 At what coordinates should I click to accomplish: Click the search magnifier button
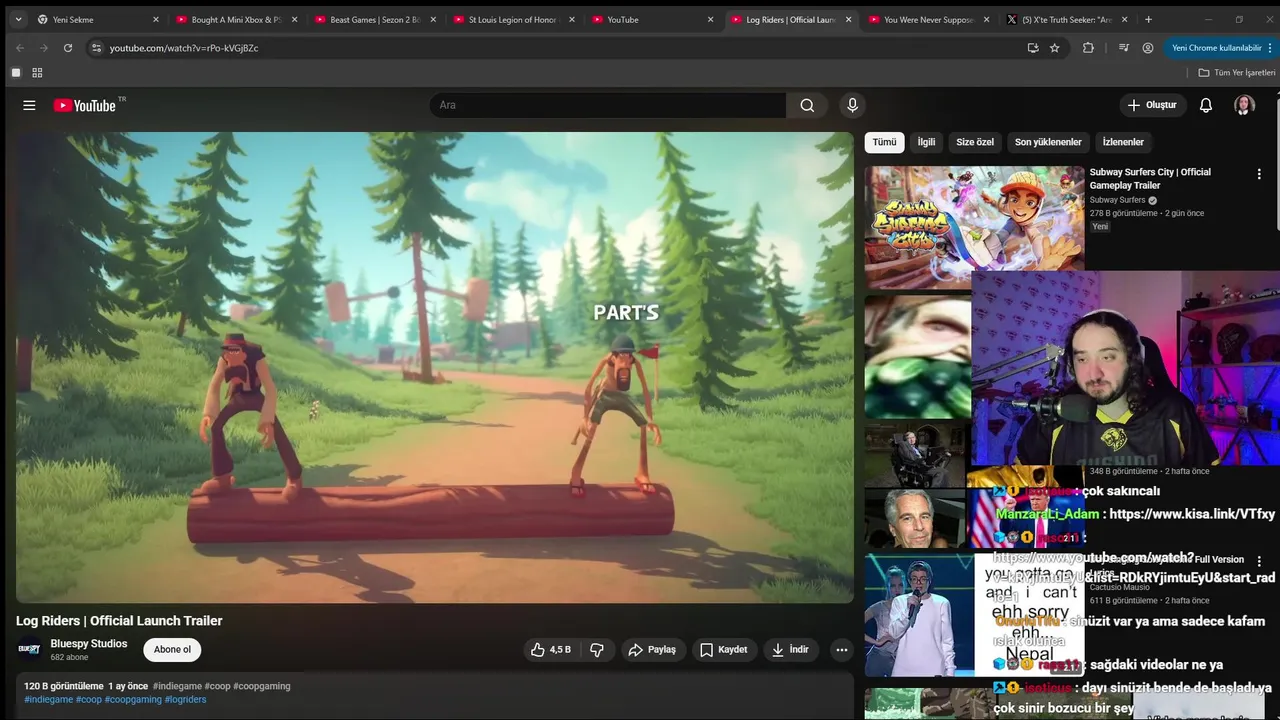(x=807, y=105)
